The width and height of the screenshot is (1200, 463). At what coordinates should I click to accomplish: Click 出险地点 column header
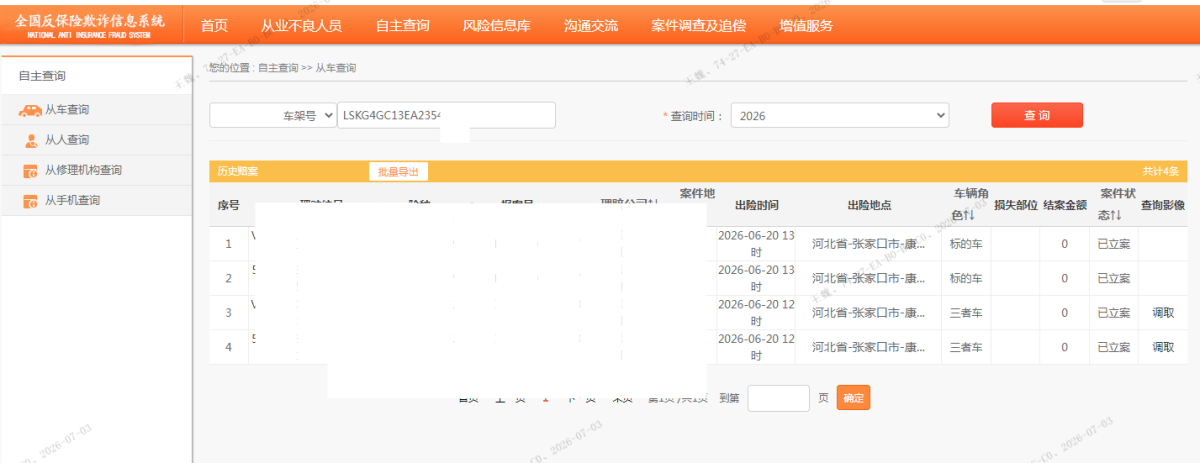point(869,205)
